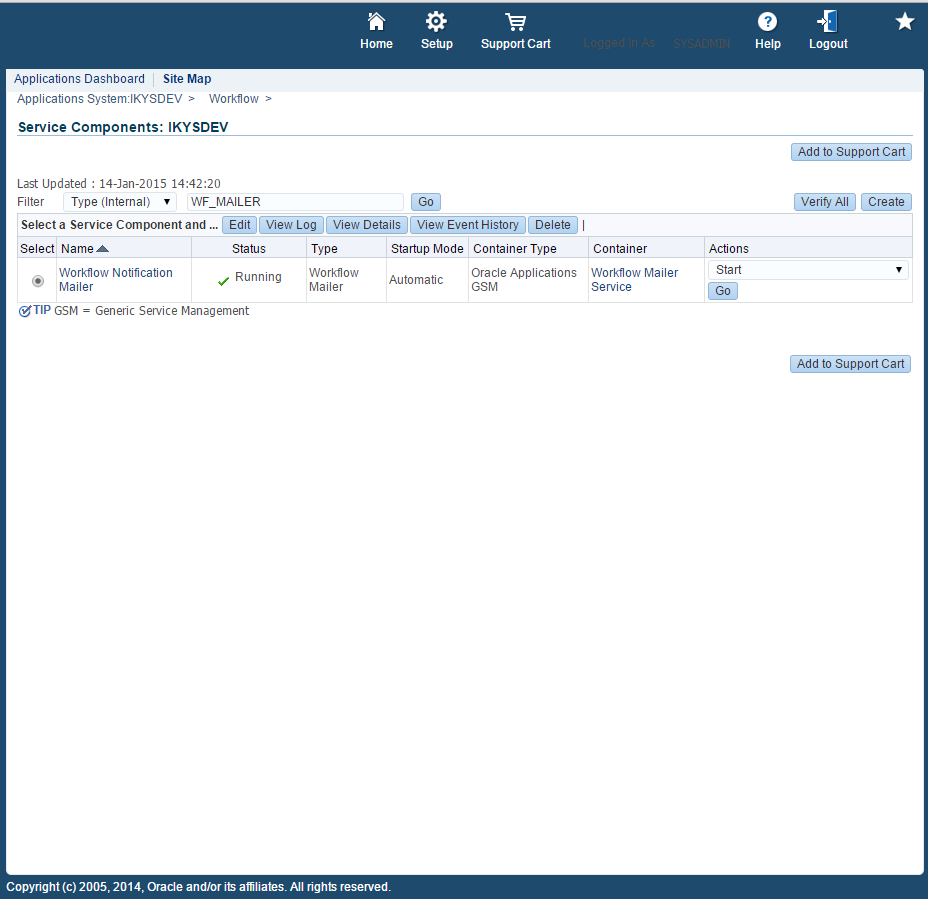Open the Start actions dropdown
The height and width of the screenshot is (899, 928).
[x=807, y=269]
